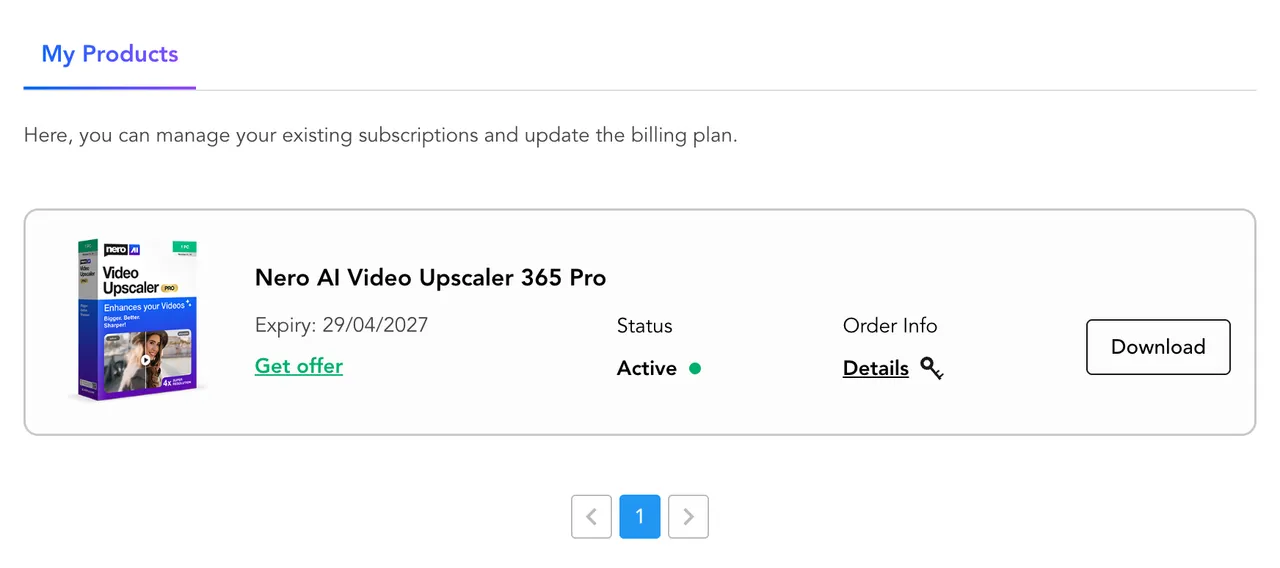Click the green 1 PC badge on box
Viewport: 1280px width, 568px height.
183,245
